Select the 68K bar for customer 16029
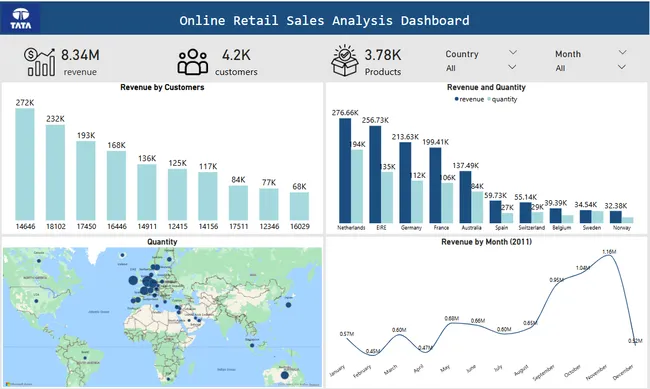The width and height of the screenshot is (650, 389). coord(299,206)
